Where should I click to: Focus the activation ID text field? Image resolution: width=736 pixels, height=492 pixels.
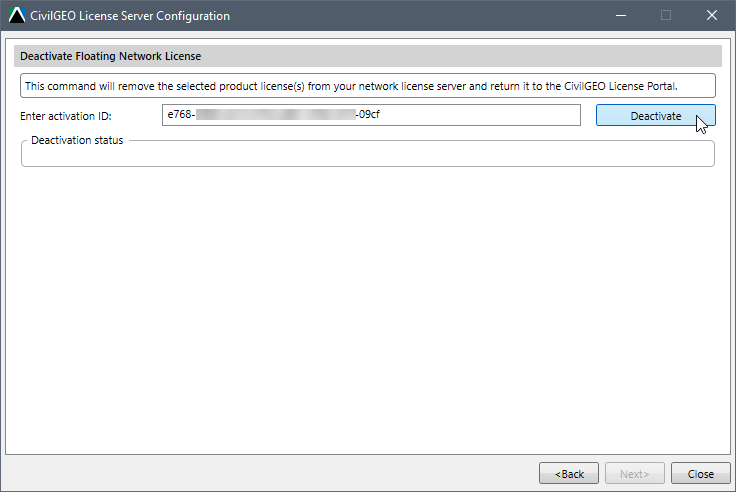pyautogui.click(x=371, y=115)
